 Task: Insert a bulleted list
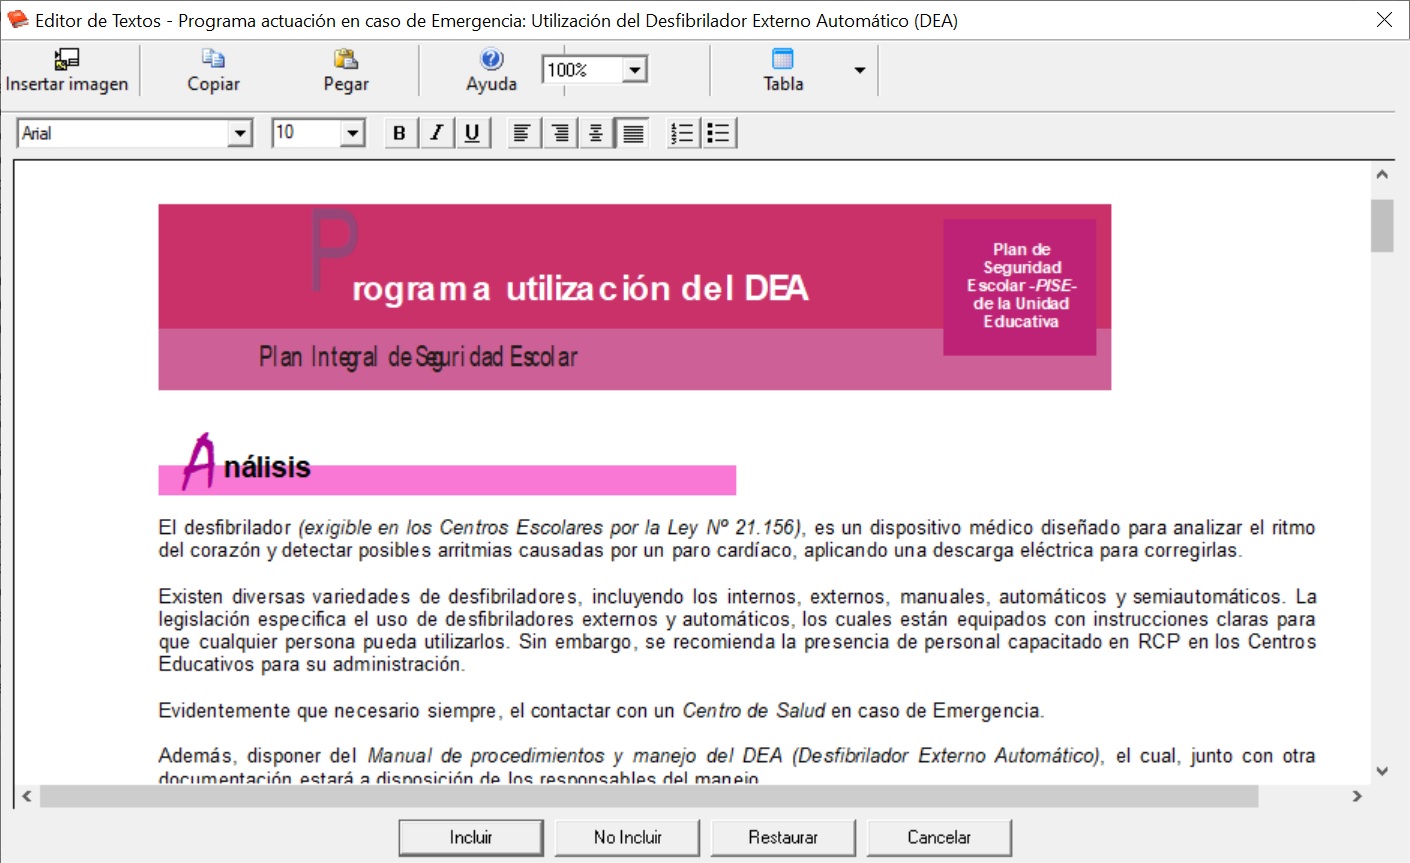(719, 133)
